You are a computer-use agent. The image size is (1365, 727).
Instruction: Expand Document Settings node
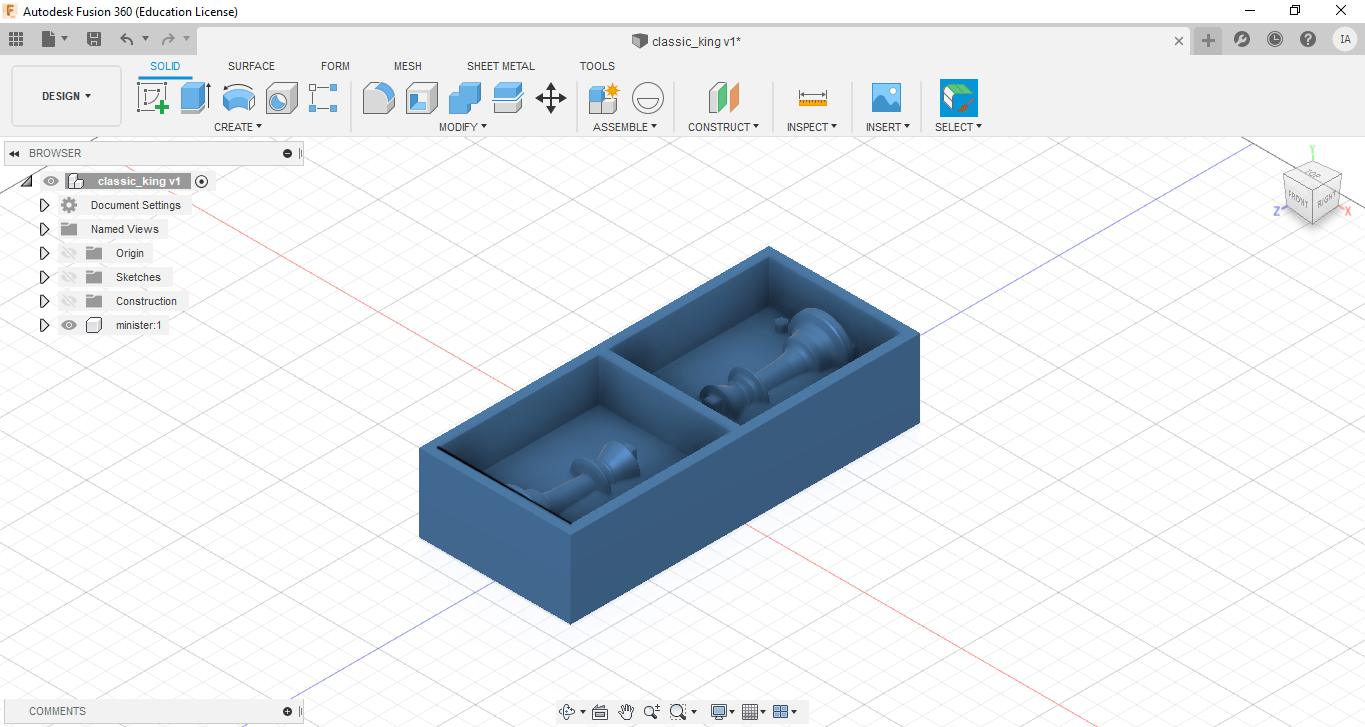(44, 205)
